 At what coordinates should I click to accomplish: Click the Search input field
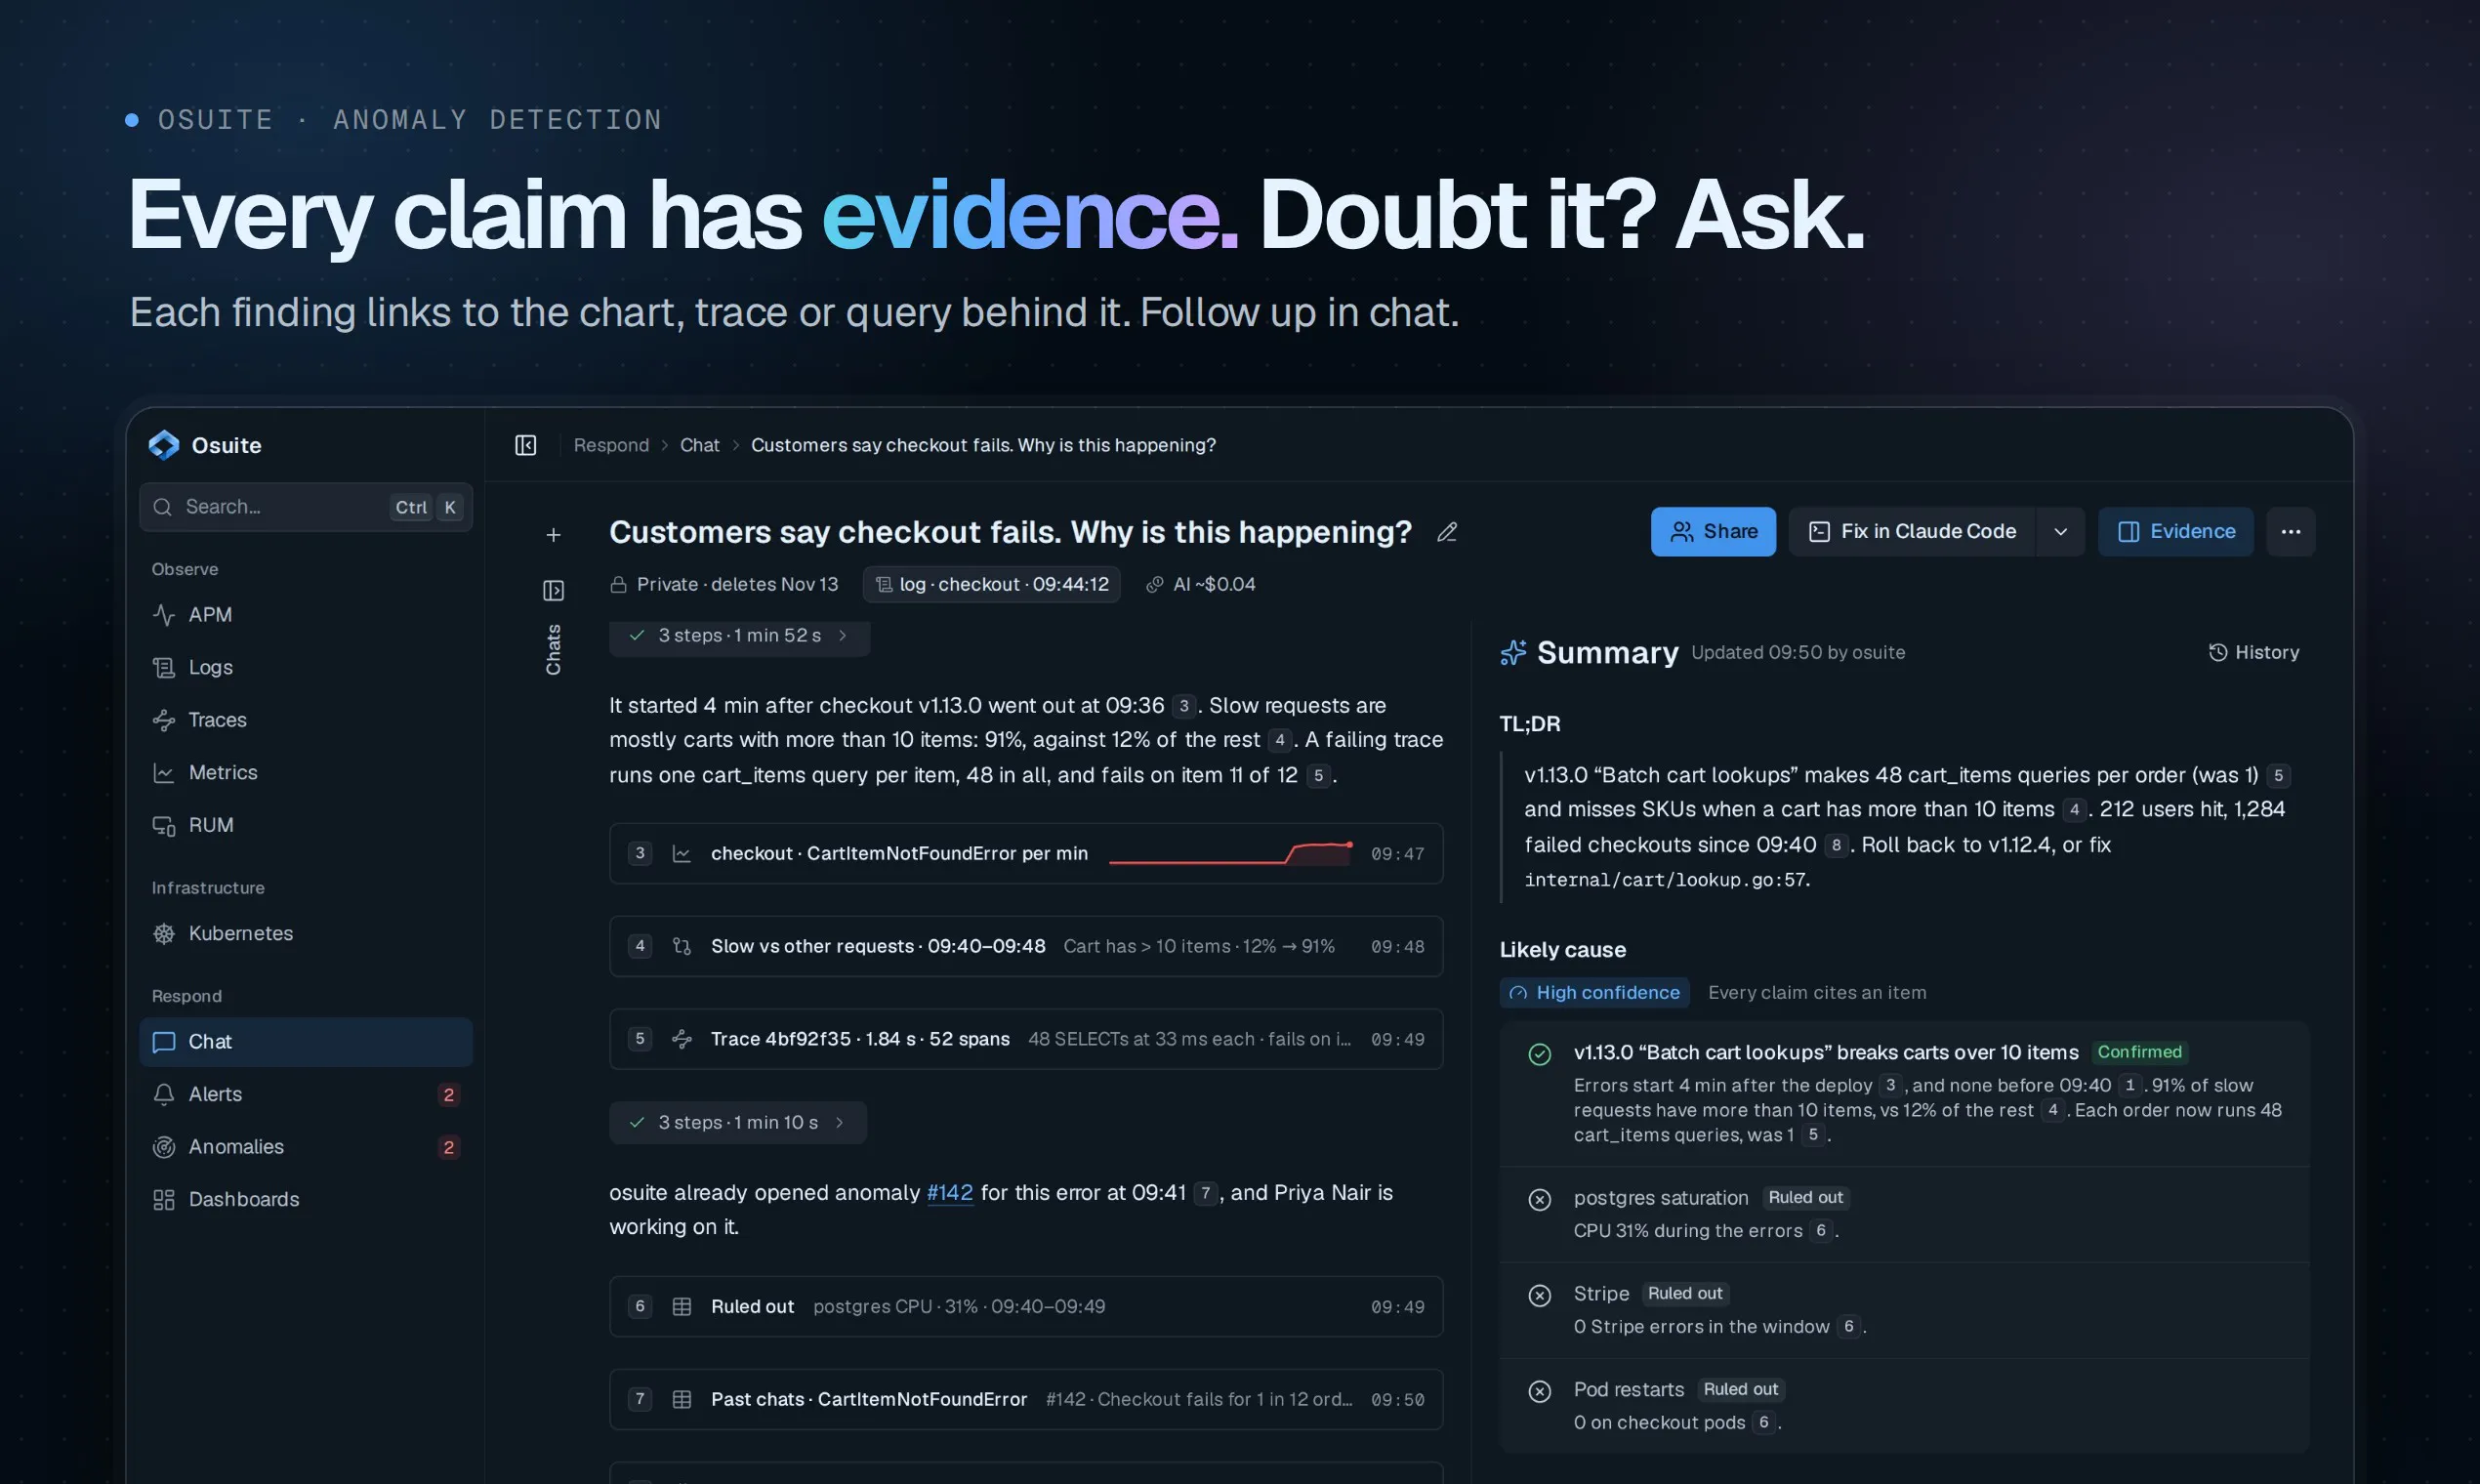[x=306, y=507]
